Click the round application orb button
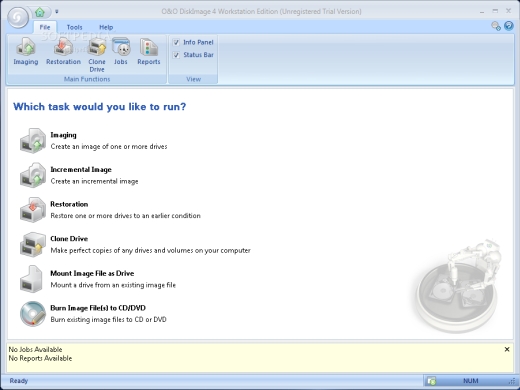Image resolution: width=520 pixels, height=390 pixels. [18, 17]
